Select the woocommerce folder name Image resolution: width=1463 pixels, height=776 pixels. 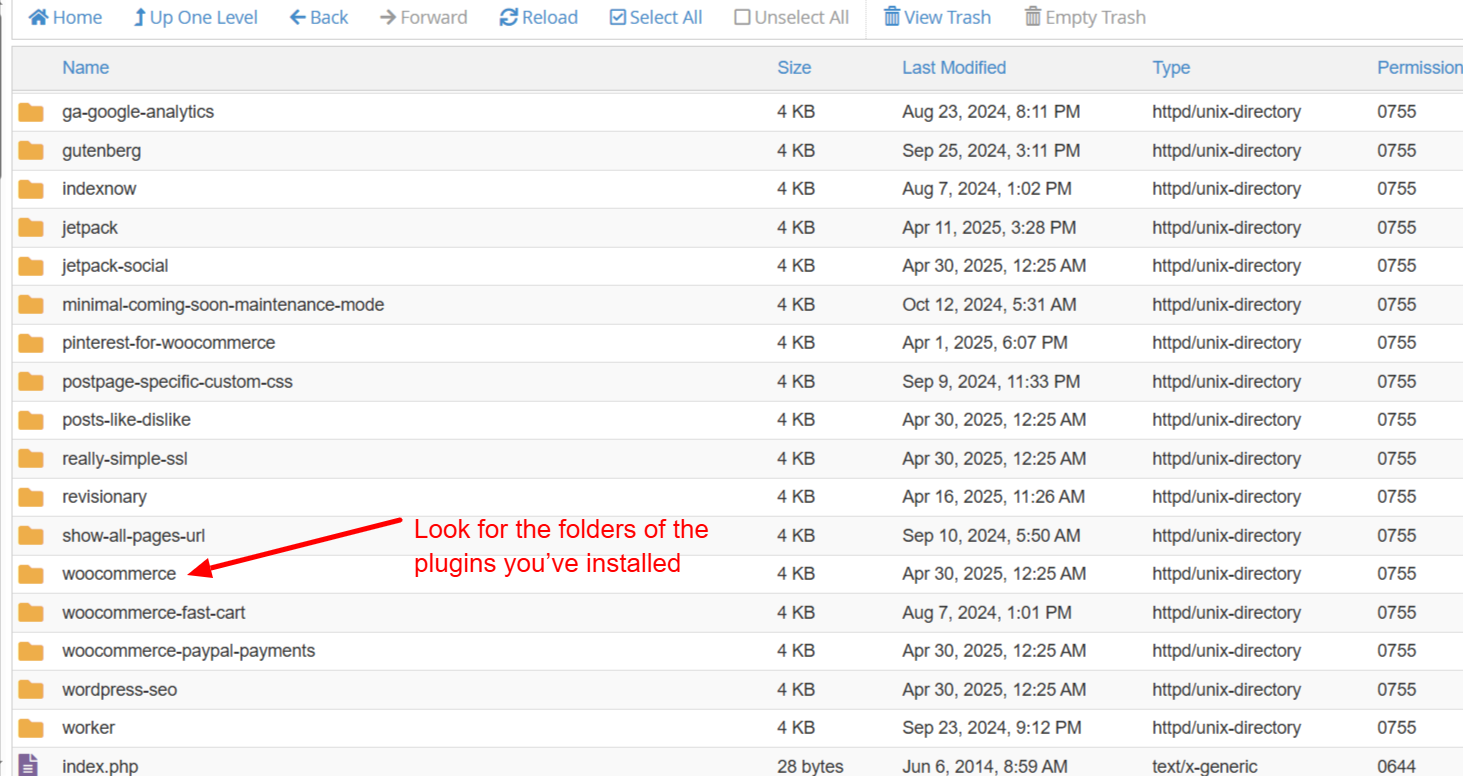(x=119, y=574)
